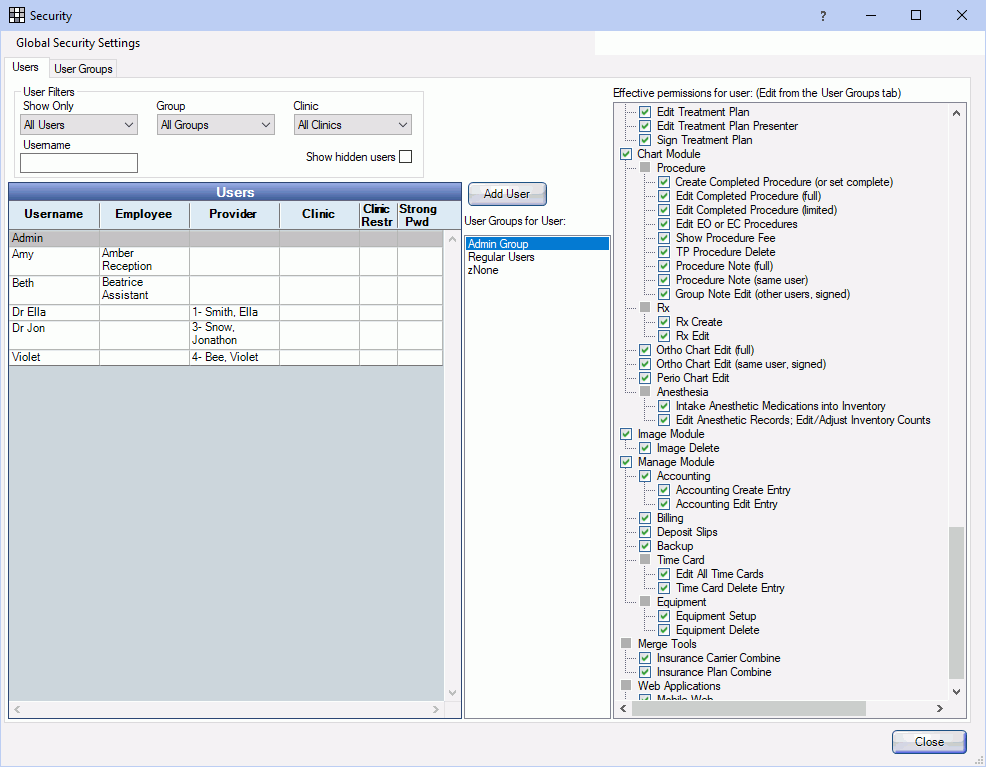
Task: Click the permissions tree vertical scrollbar thumb
Action: point(956,603)
